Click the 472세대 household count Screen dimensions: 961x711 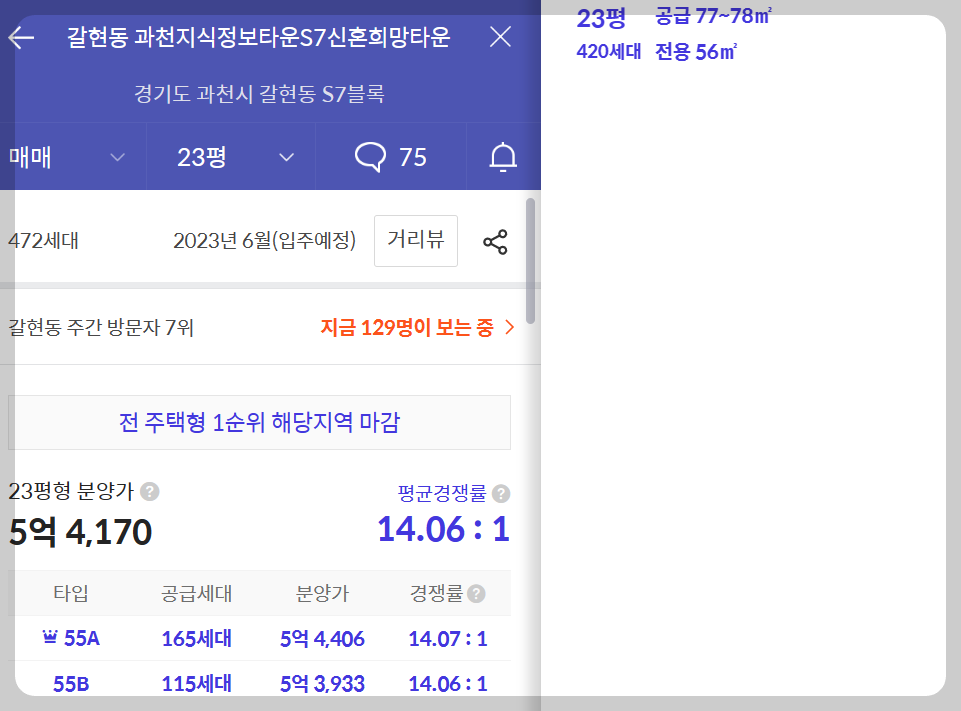click(44, 240)
